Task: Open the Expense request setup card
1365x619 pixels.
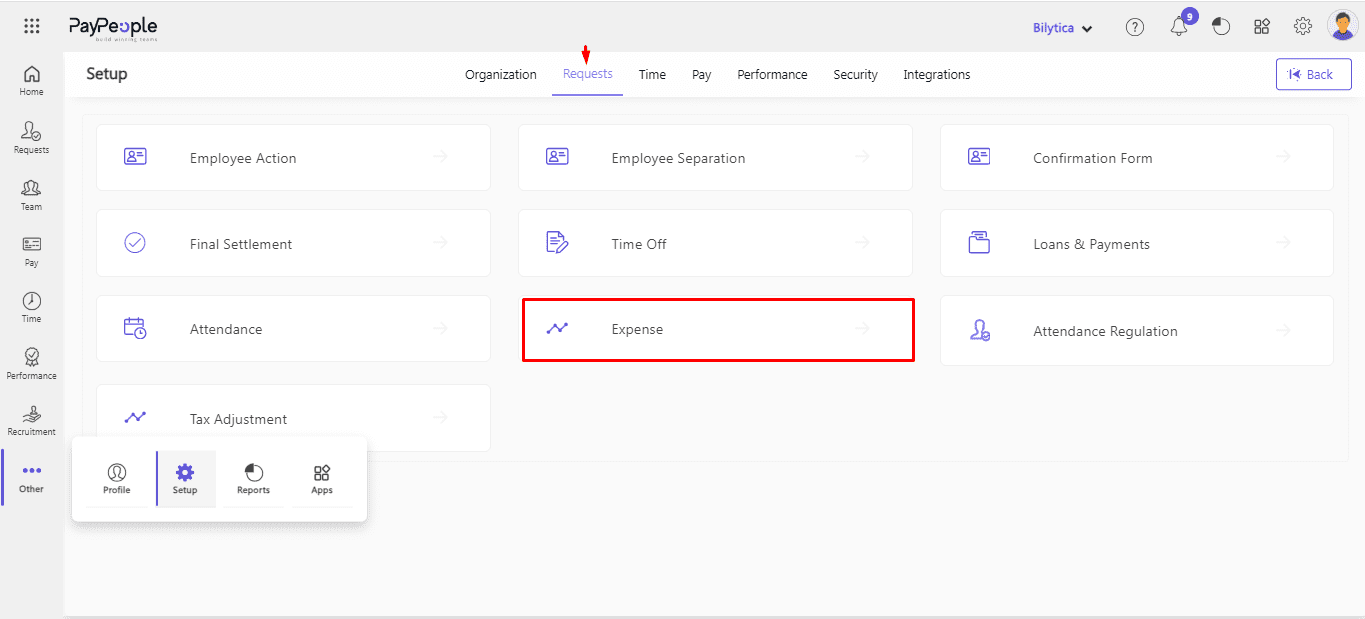Action: pyautogui.click(x=717, y=329)
